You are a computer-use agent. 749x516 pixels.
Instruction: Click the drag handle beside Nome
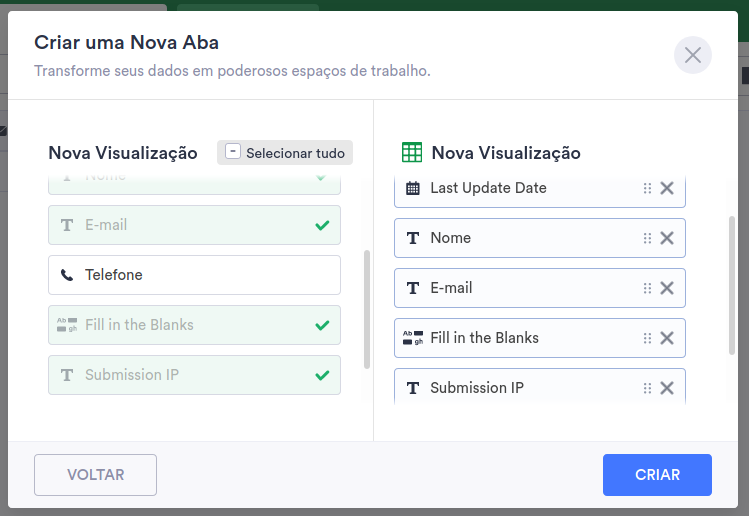(647, 238)
